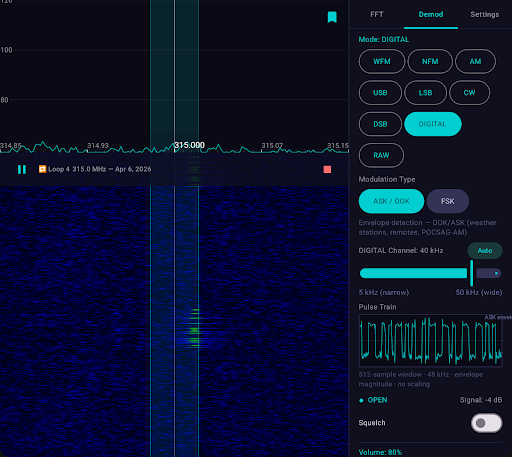Toggle the Squelch switch
This screenshot has width=512, height=457.
(x=486, y=423)
